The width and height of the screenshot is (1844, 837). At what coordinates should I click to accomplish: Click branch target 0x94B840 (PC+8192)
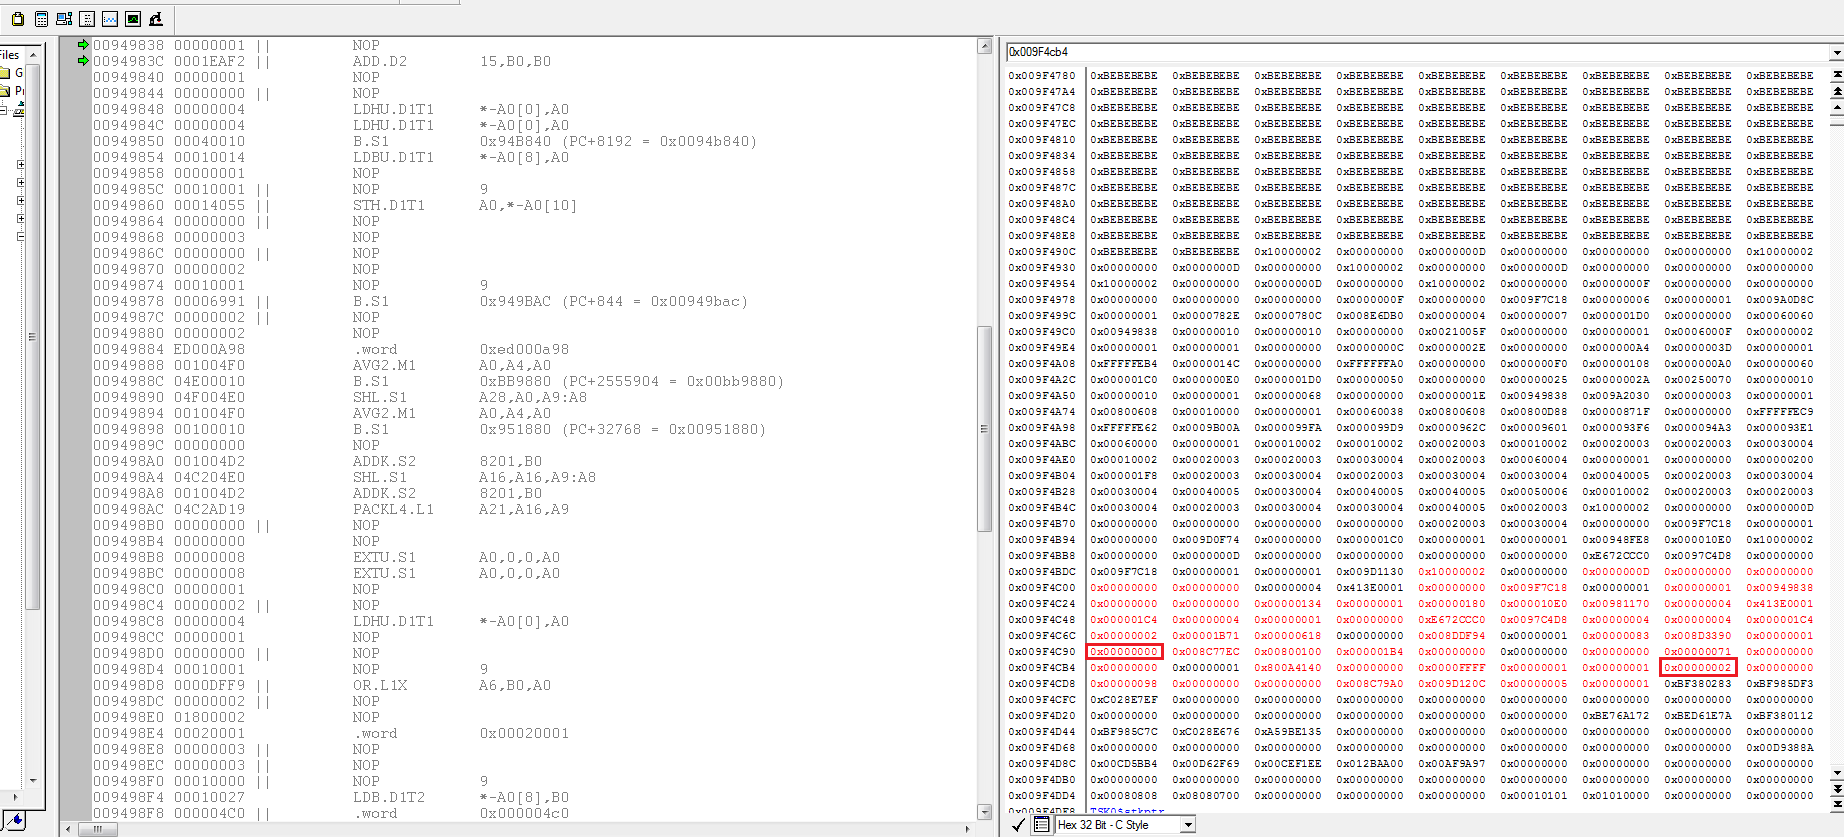click(x=618, y=141)
